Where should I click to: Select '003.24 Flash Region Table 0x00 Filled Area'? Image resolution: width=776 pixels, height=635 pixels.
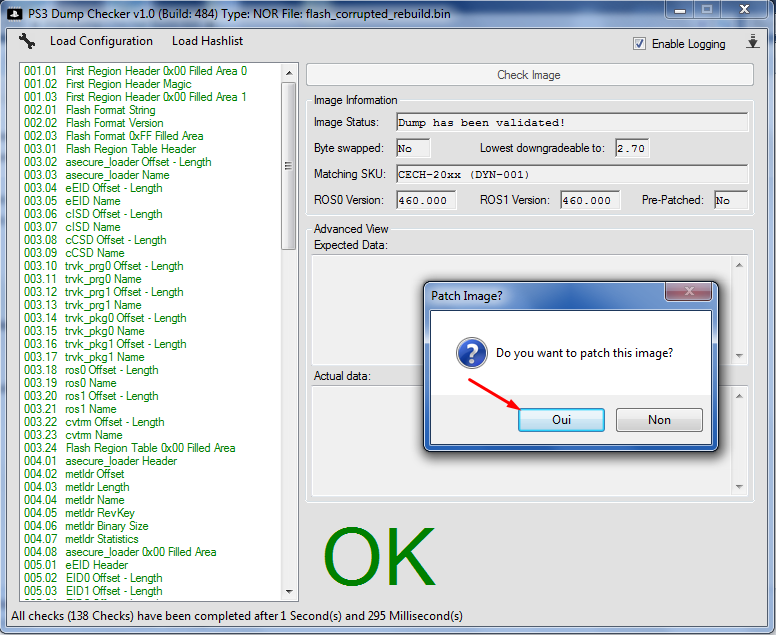tap(130, 448)
